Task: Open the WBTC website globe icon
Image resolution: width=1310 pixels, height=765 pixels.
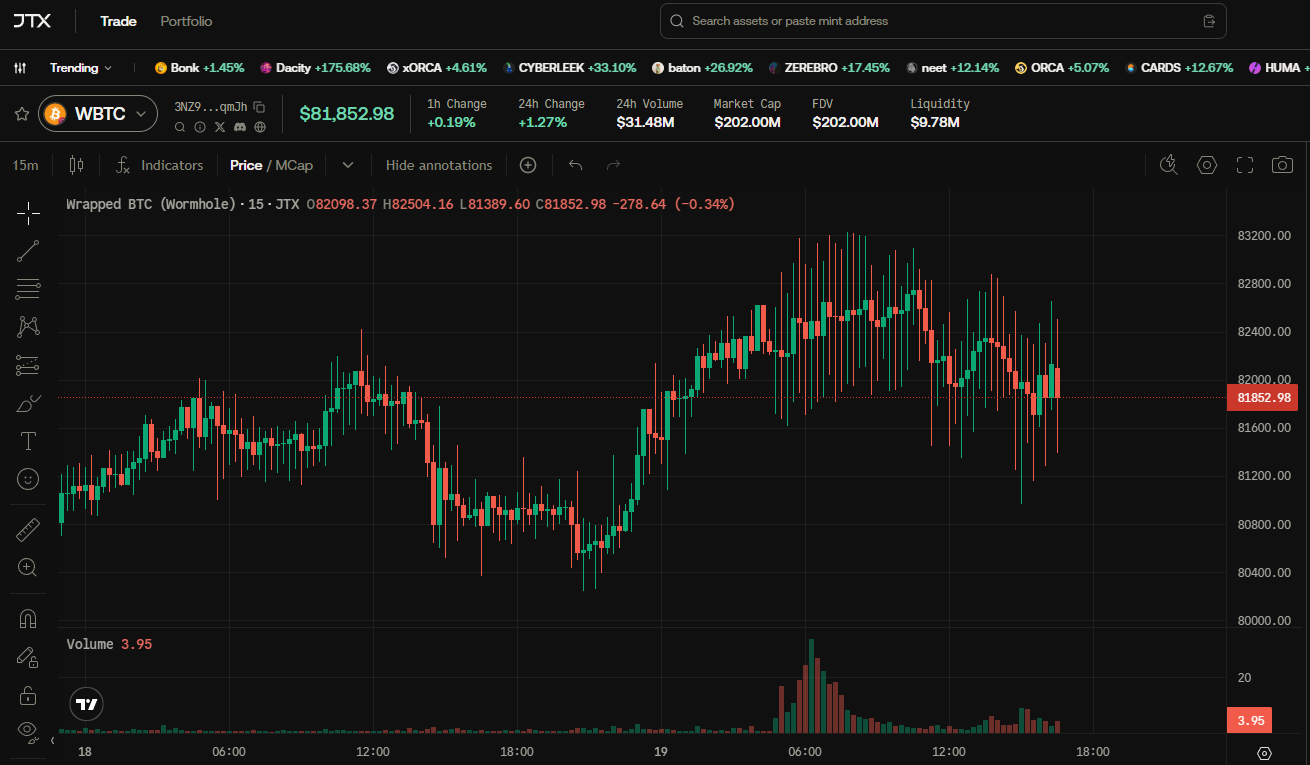Action: click(260, 127)
